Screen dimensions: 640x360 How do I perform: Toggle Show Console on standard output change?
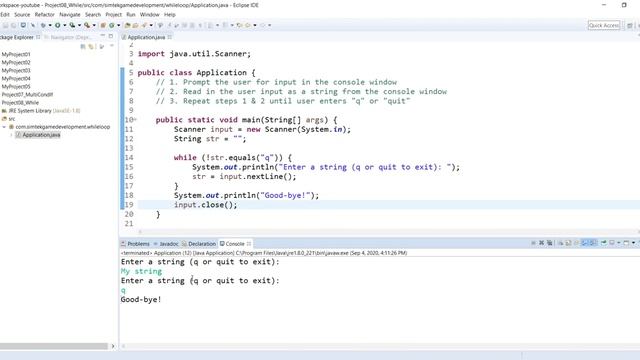pos(585,243)
